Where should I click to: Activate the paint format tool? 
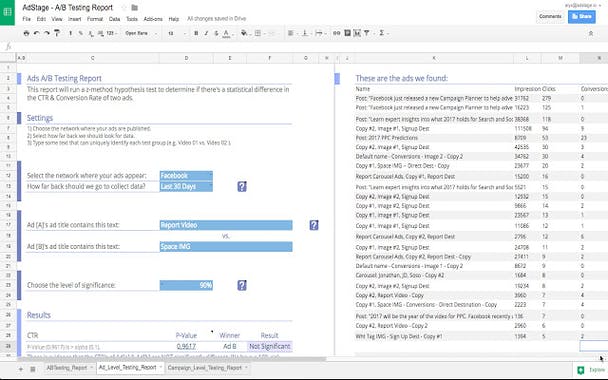(x=57, y=33)
